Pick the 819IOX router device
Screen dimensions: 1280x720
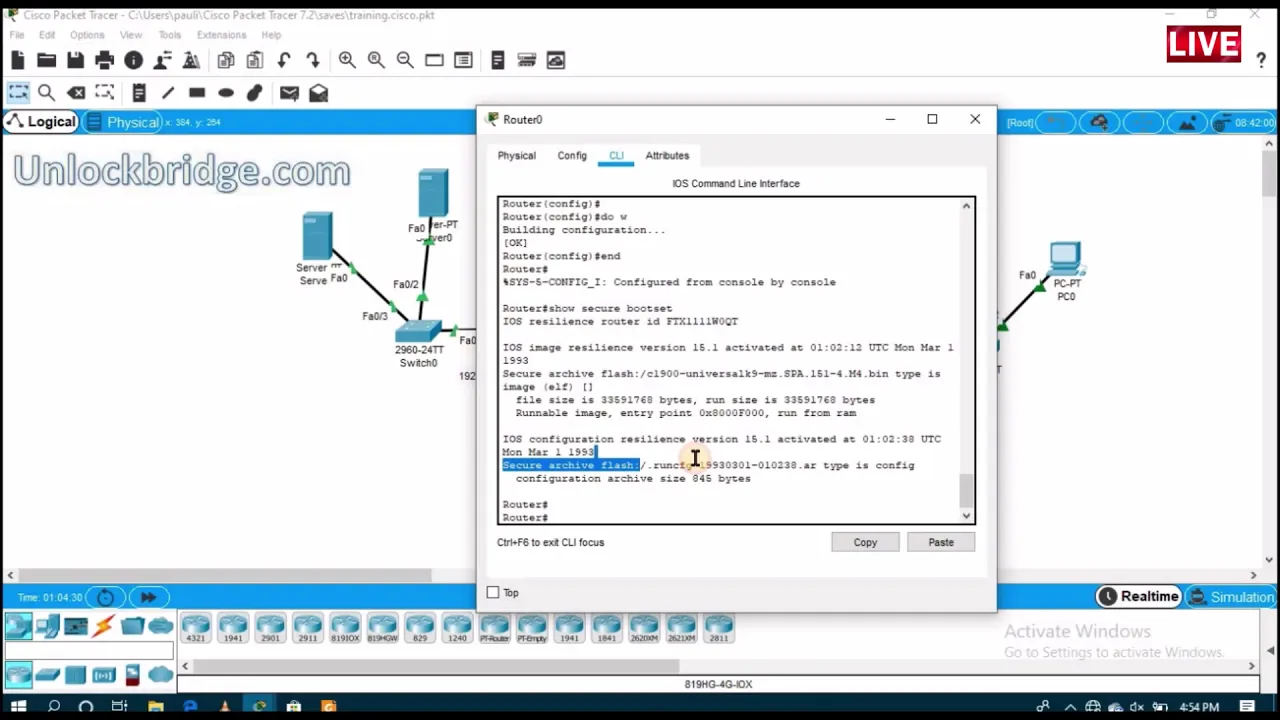point(345,628)
